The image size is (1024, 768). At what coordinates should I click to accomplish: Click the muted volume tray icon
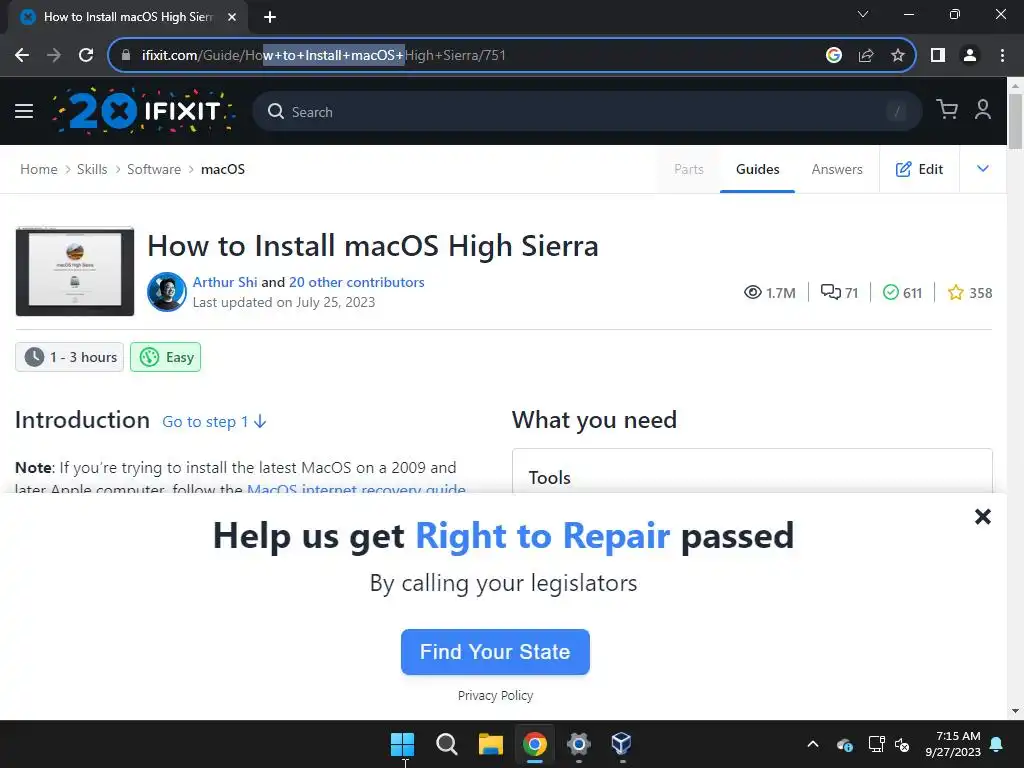point(902,744)
